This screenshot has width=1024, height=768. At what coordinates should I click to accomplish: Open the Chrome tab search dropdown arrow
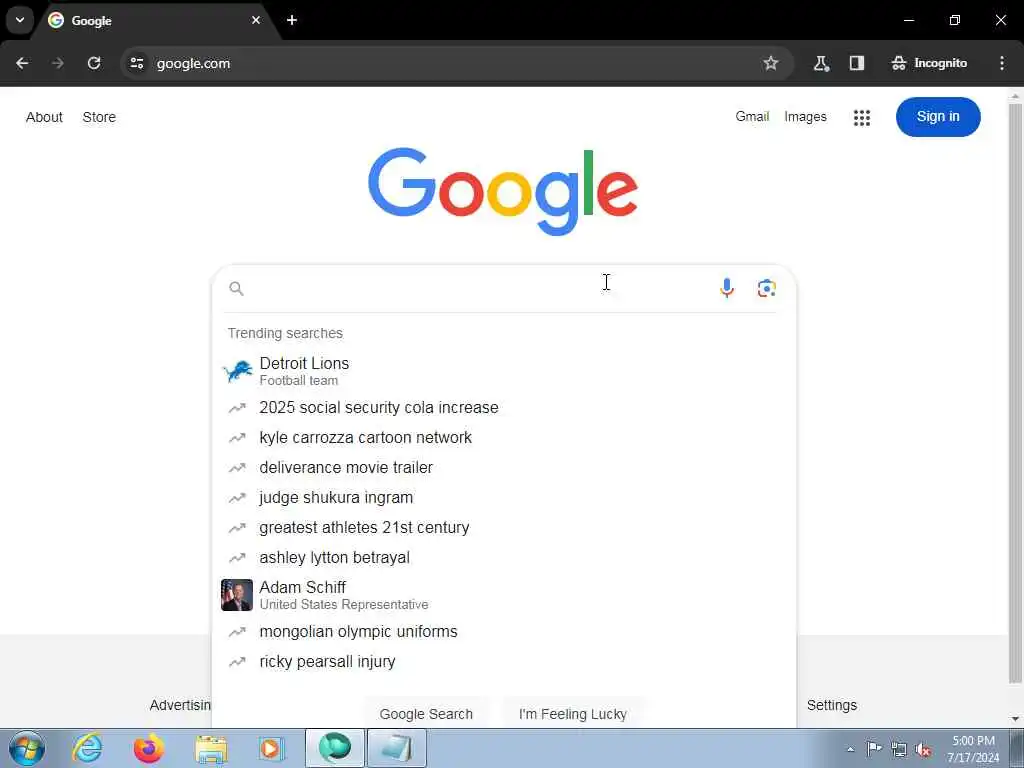(20, 20)
